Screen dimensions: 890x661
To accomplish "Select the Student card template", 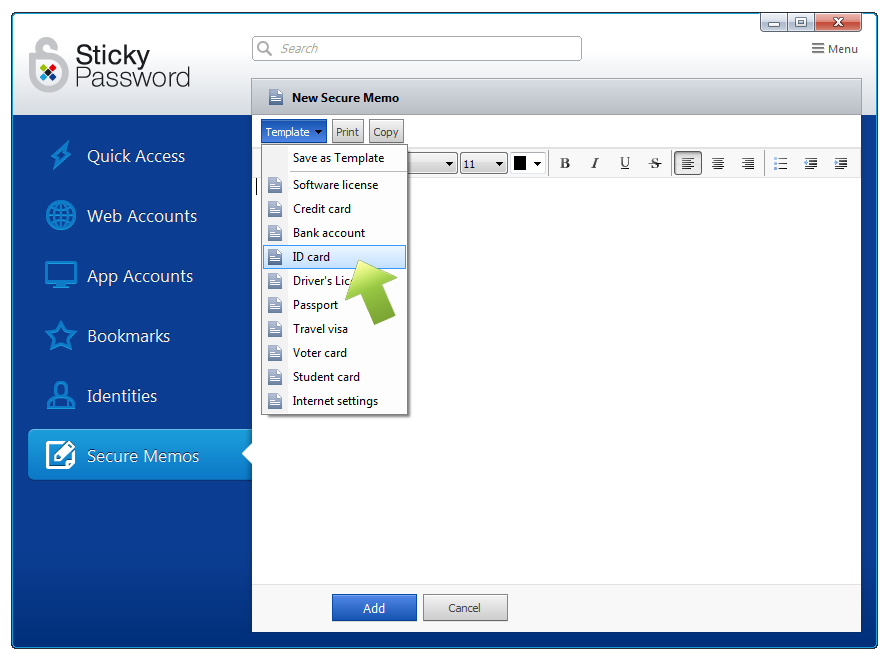I will pyautogui.click(x=335, y=377).
